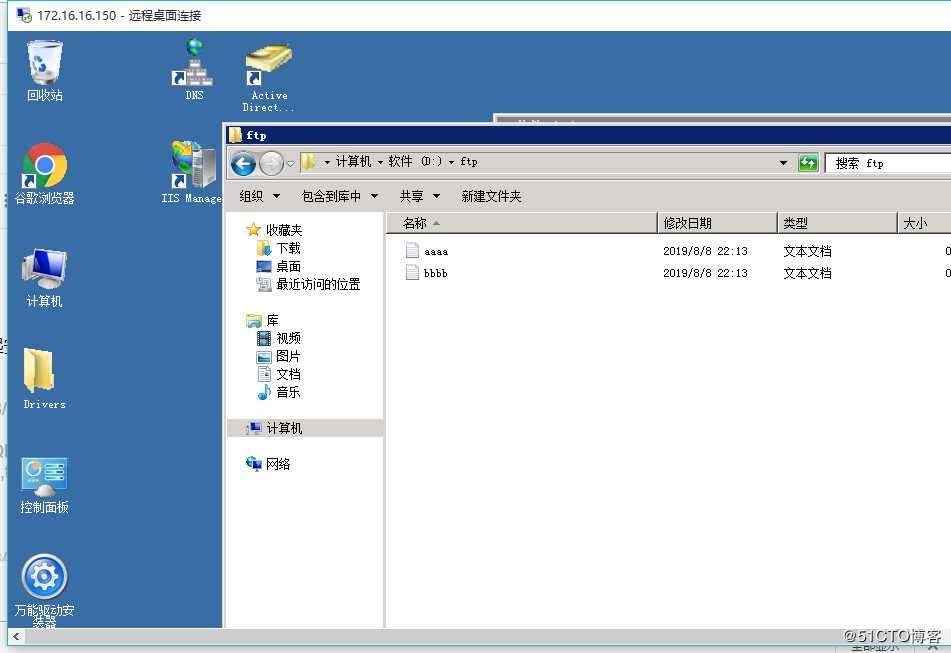Viewport: 951px width, 653px height.
Task: Click the 新建文件夹 button
Action: [491, 196]
